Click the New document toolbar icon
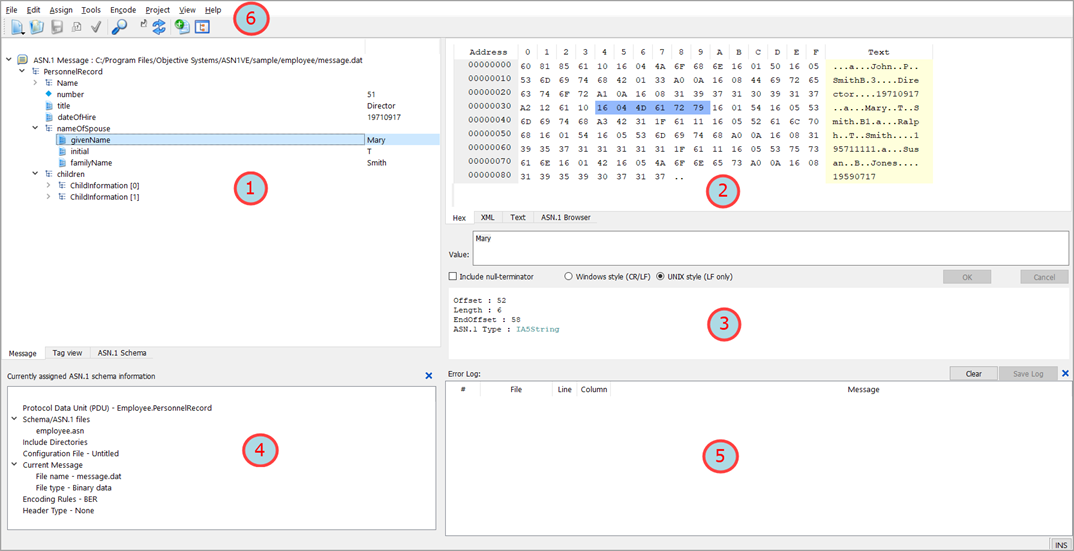 17,27
